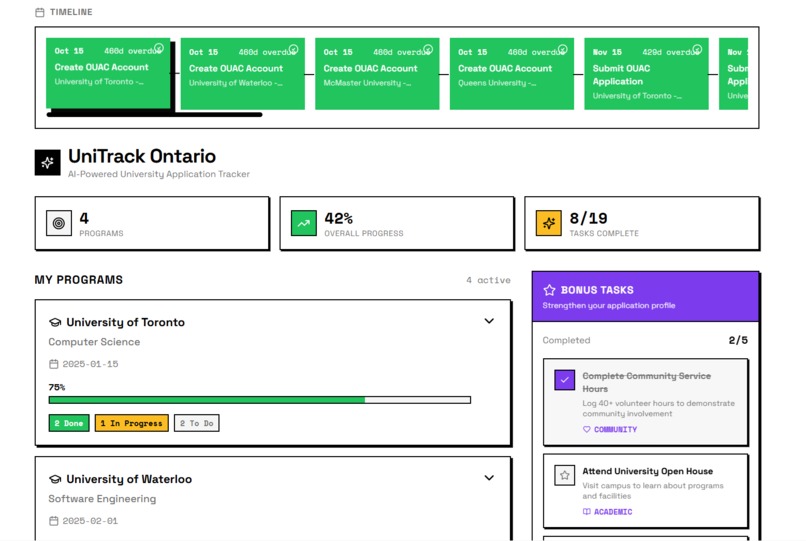Expand the University of Waterloo program card
Viewport: 806px width, 541px height.
(489, 478)
